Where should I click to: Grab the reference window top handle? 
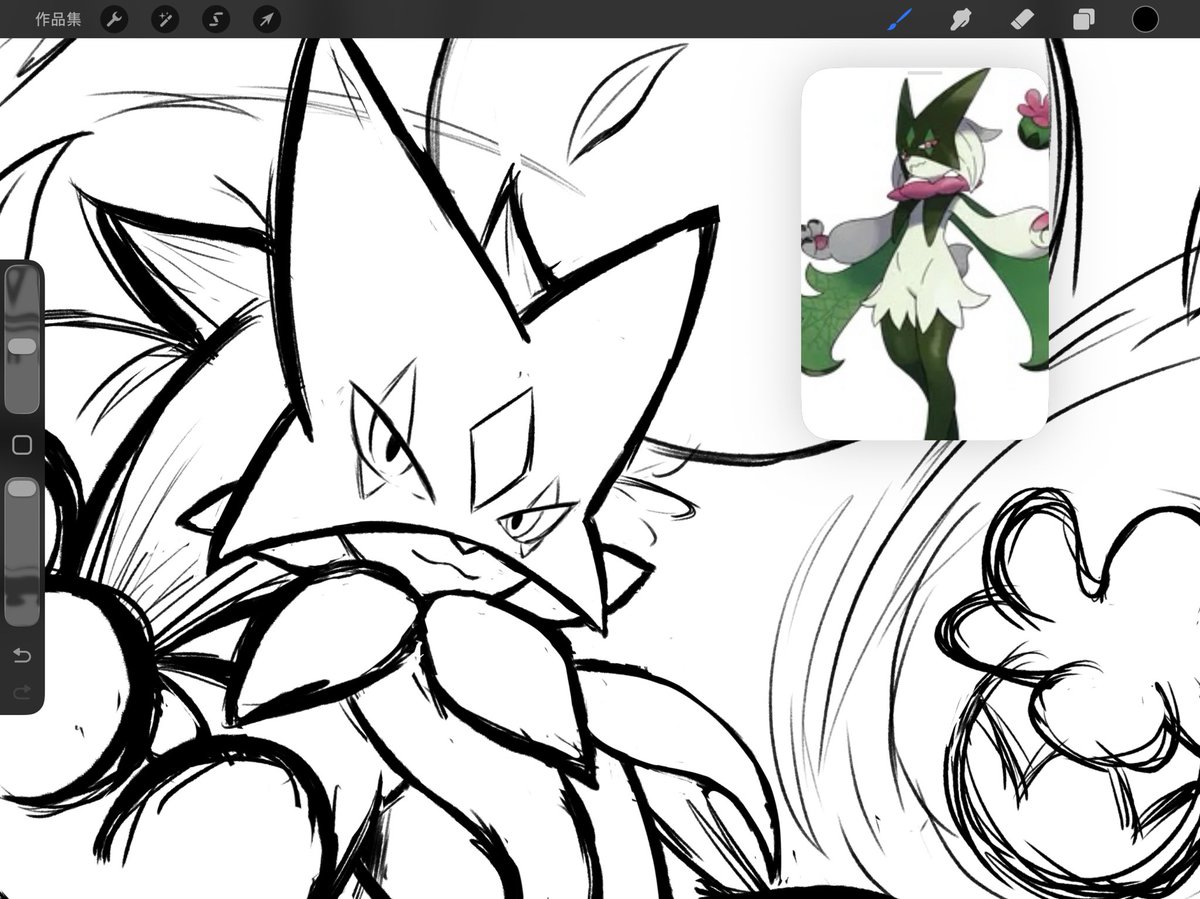[925, 73]
